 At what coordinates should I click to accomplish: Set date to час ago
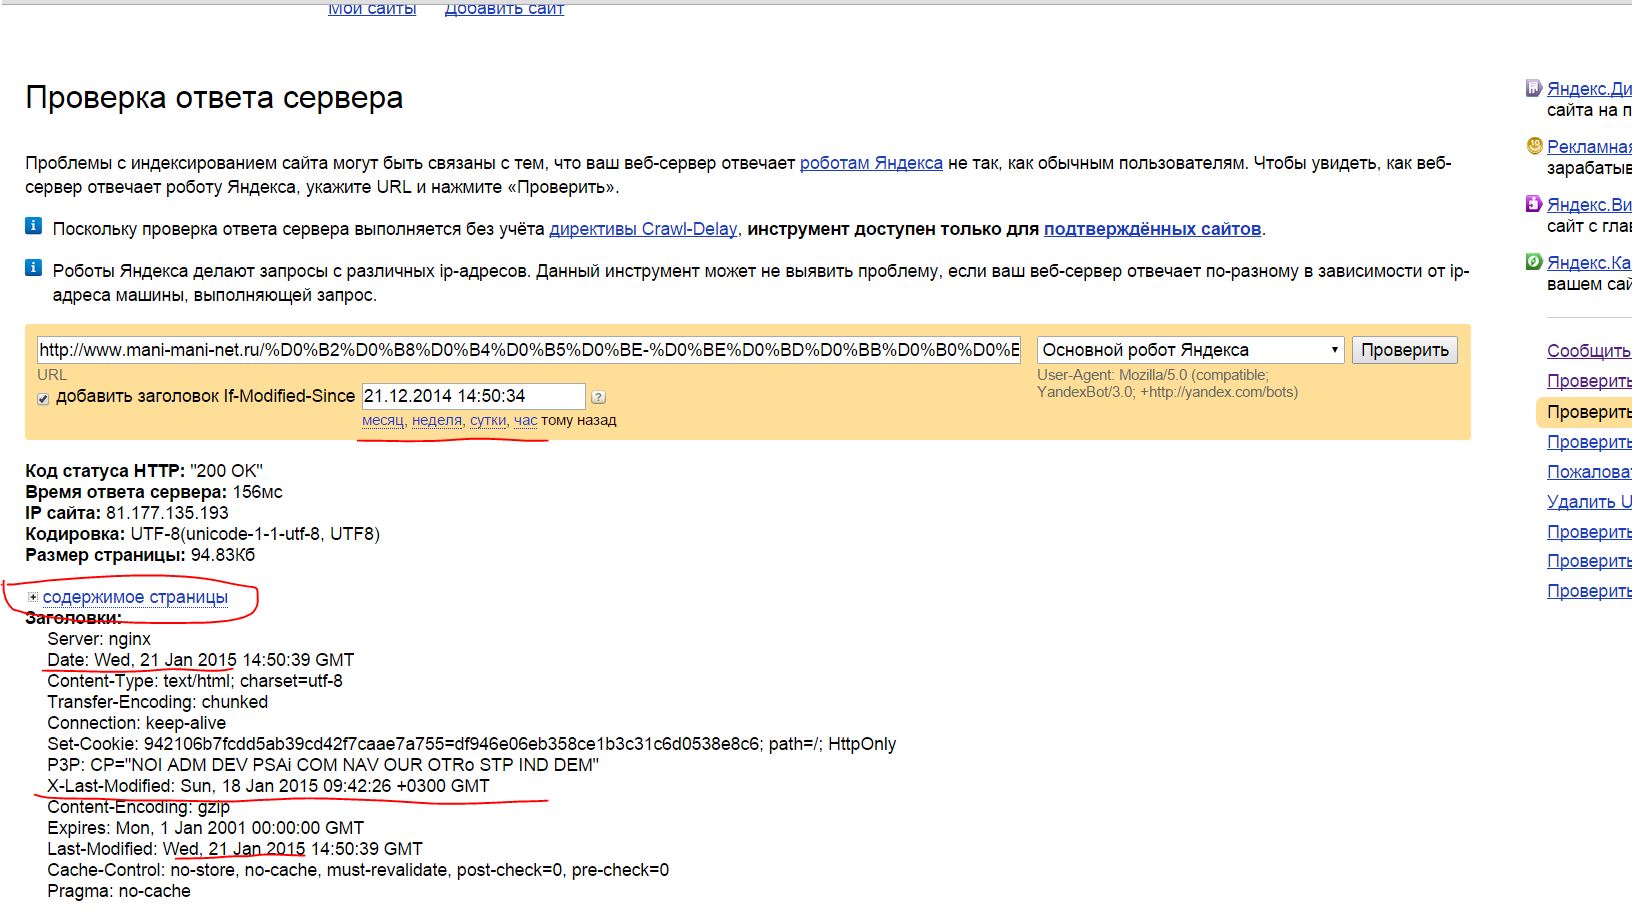pos(525,420)
